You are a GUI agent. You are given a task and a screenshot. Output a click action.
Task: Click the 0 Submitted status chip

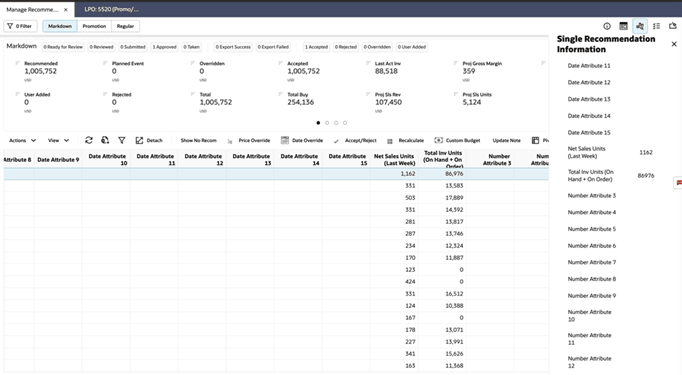133,47
